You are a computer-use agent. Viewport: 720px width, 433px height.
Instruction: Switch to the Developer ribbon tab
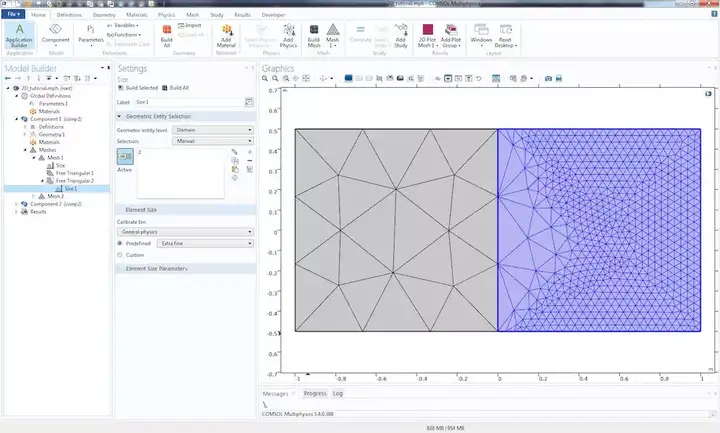(x=273, y=15)
